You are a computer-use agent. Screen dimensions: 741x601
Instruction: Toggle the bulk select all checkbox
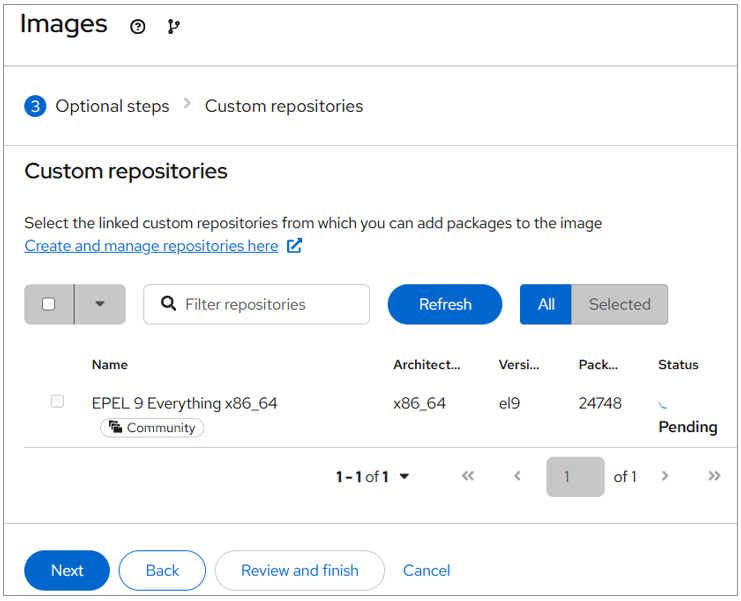49,305
